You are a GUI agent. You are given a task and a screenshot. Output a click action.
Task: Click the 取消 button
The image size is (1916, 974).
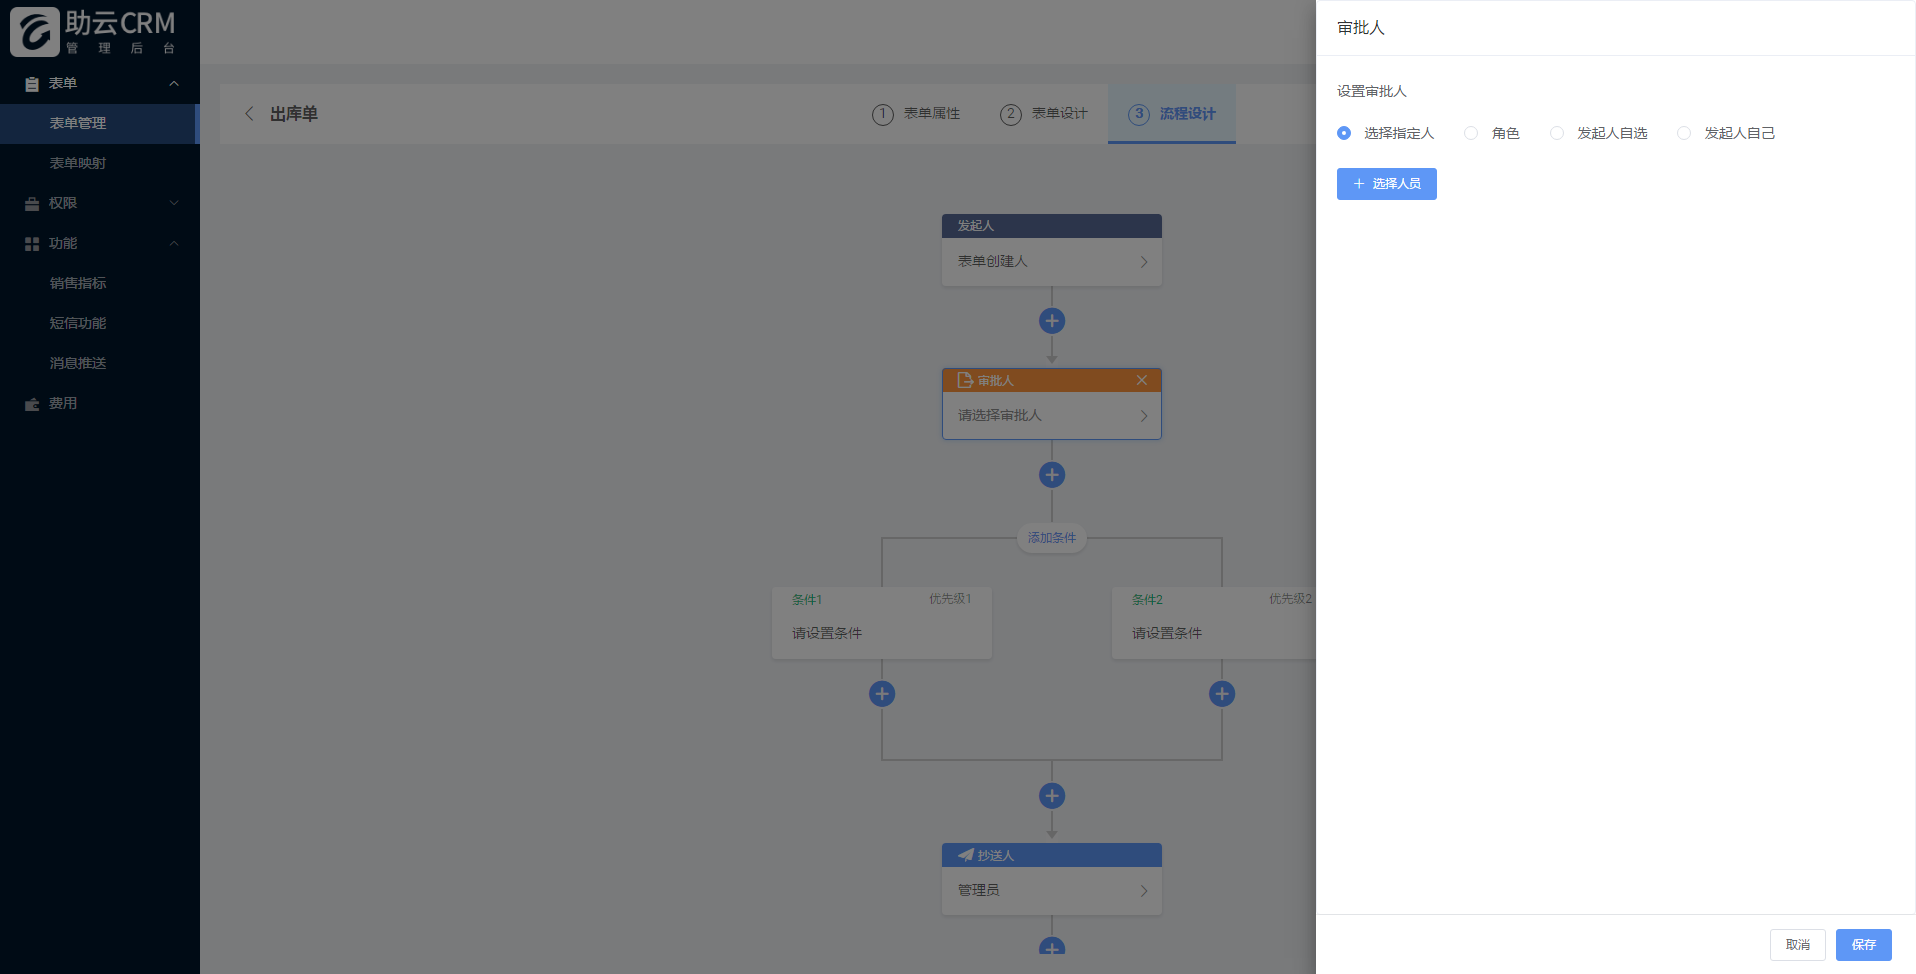(1797, 945)
